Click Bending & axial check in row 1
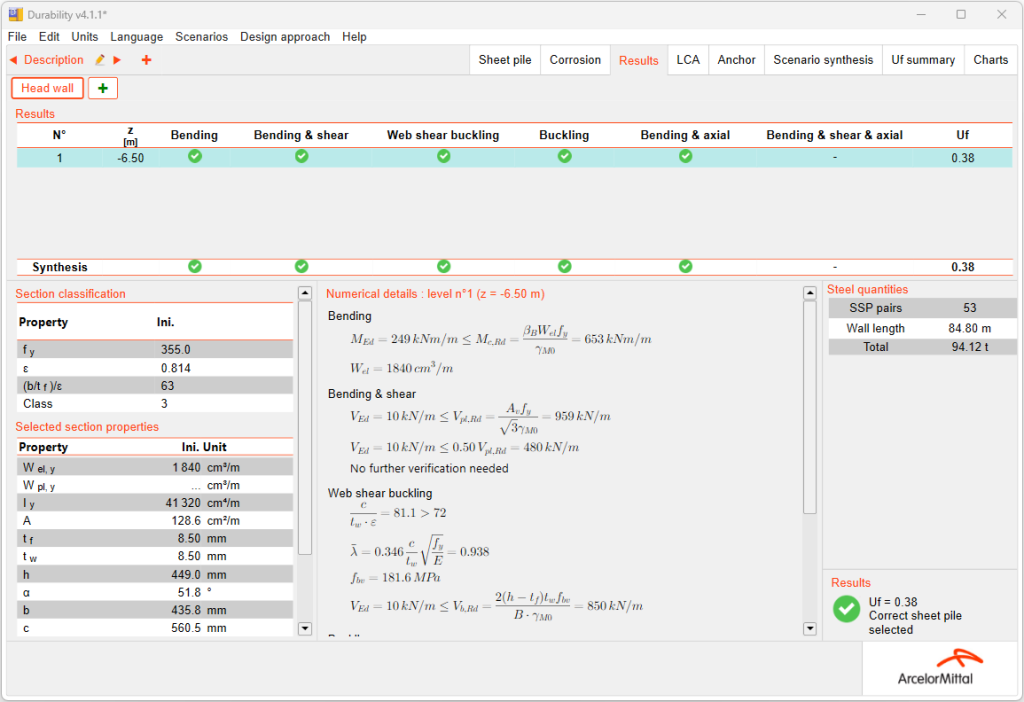 click(x=685, y=156)
